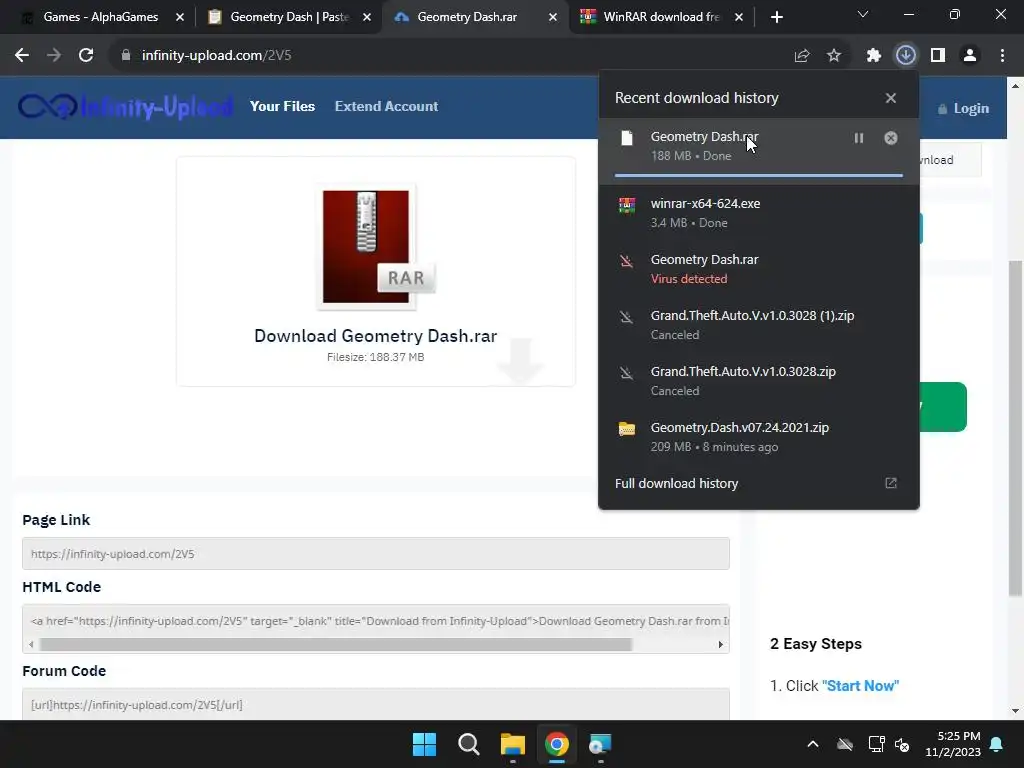1024x768 pixels.
Task: Click the Infinity-Upload logo
Action: click(x=125, y=106)
